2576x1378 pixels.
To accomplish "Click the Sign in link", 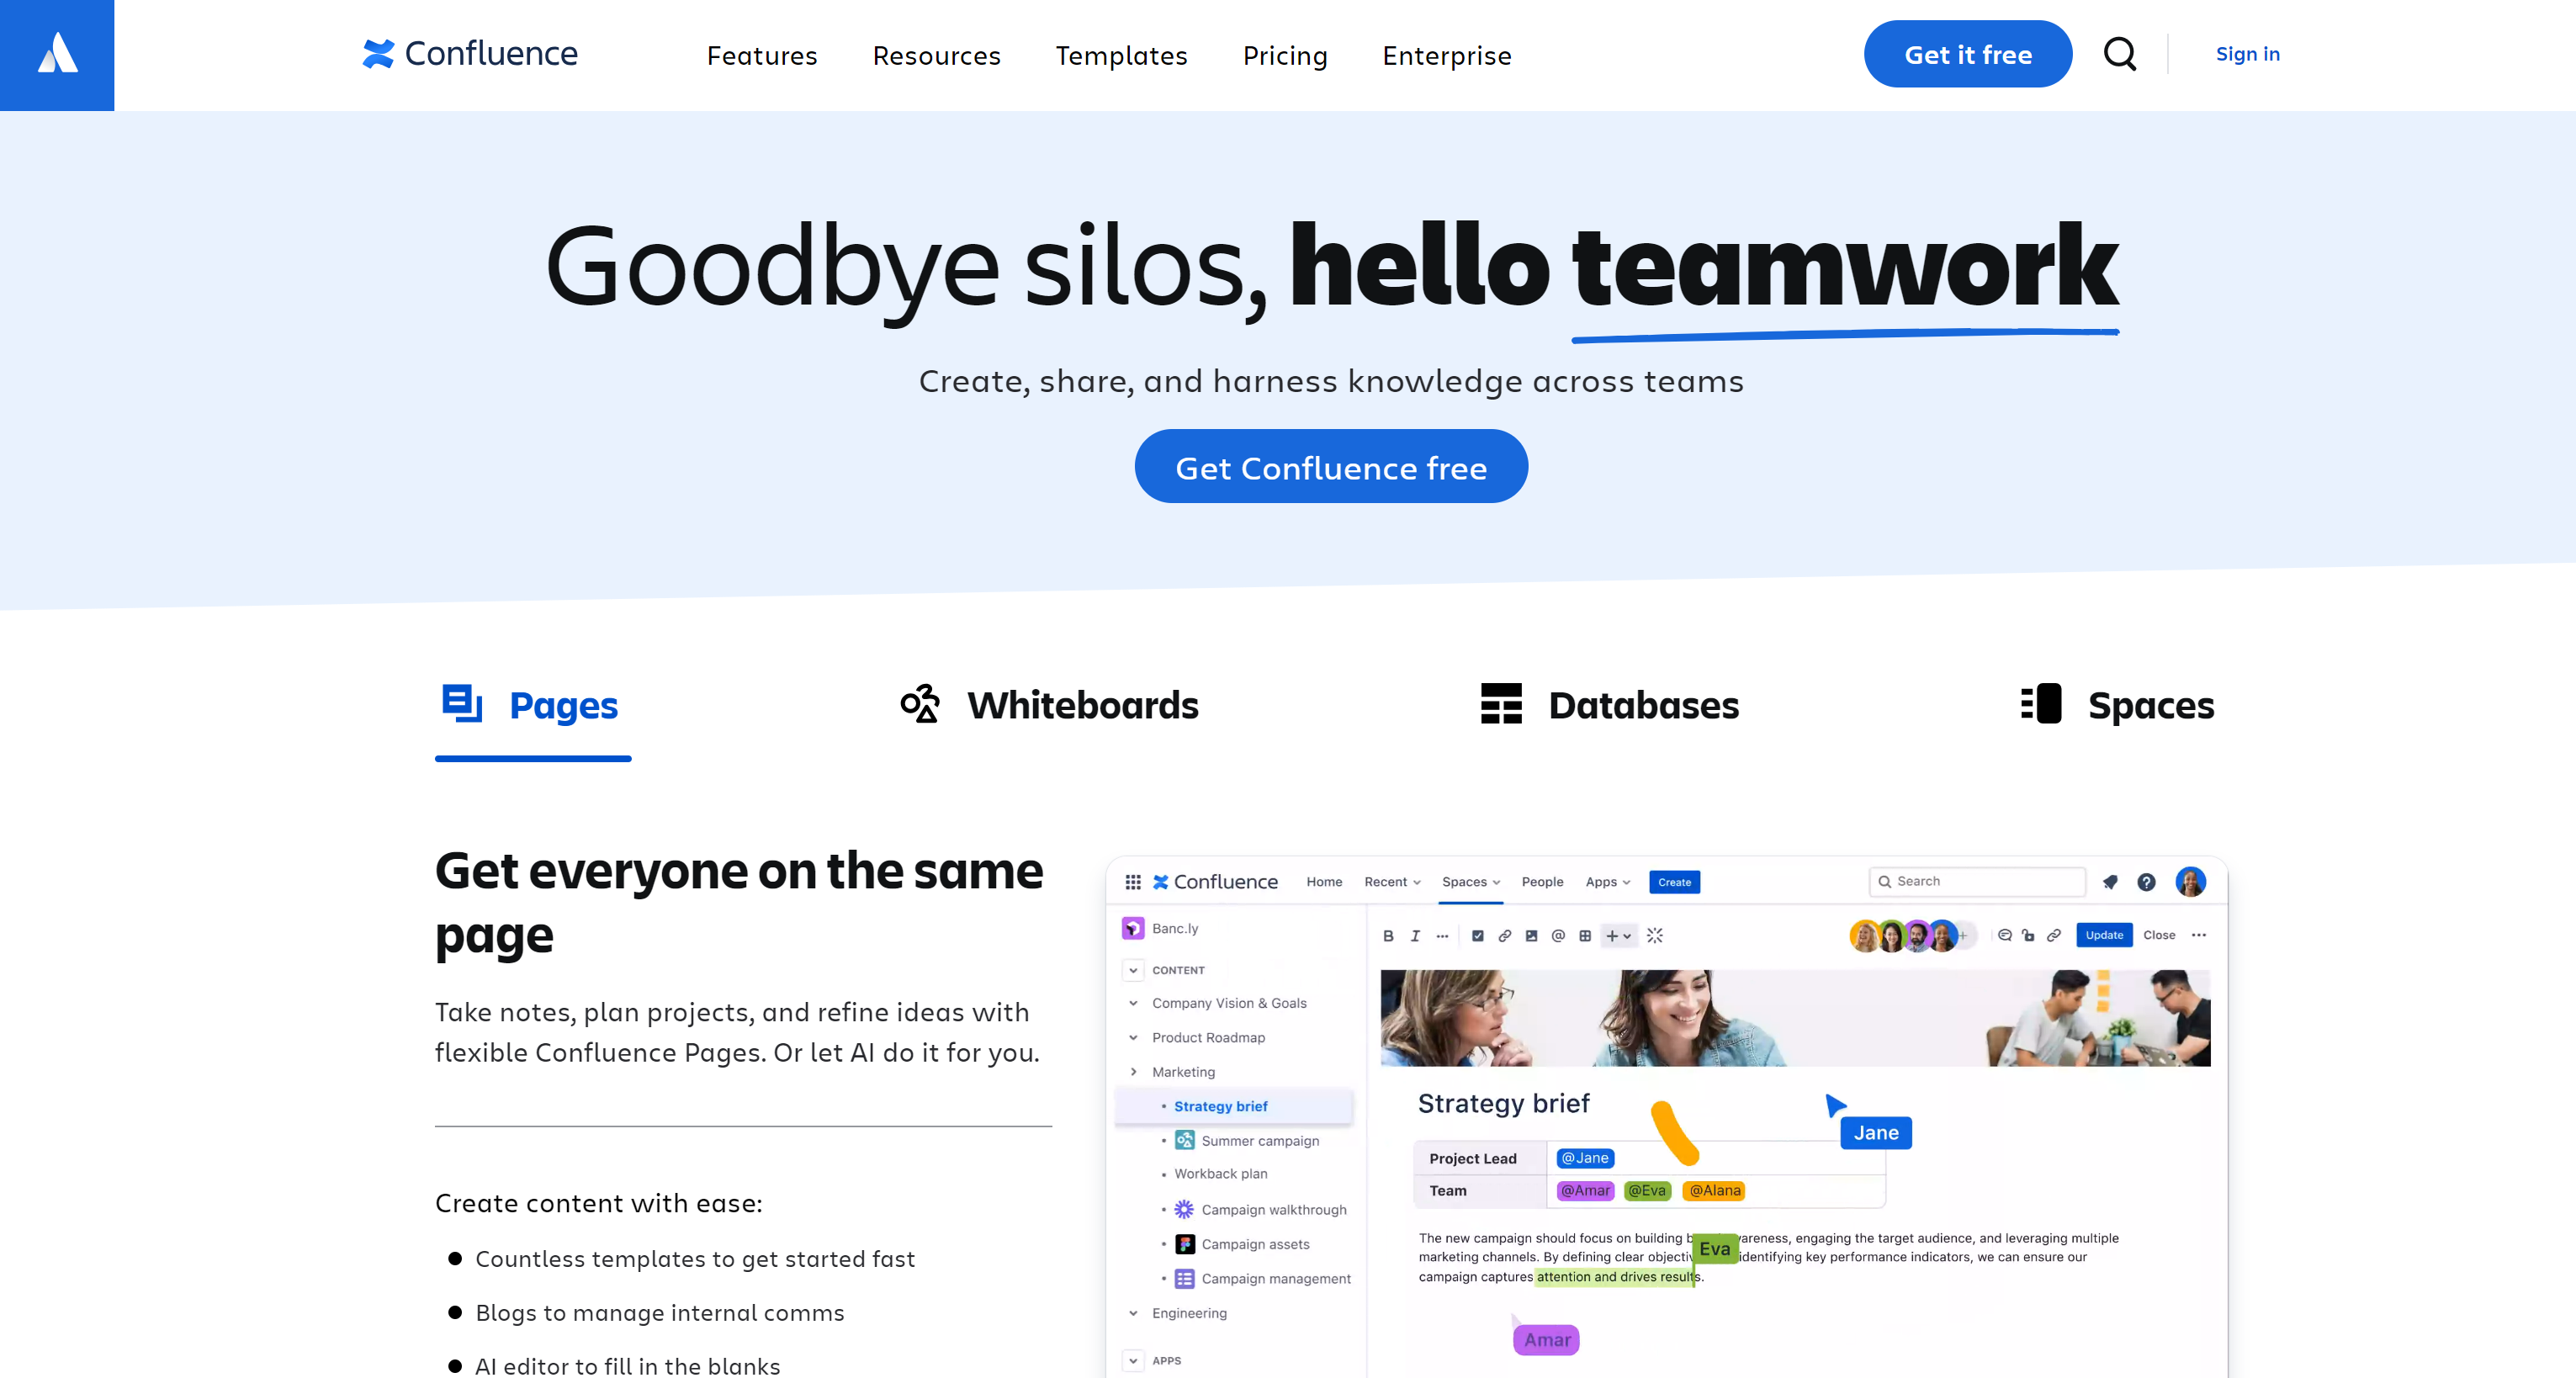I will pos(2247,53).
